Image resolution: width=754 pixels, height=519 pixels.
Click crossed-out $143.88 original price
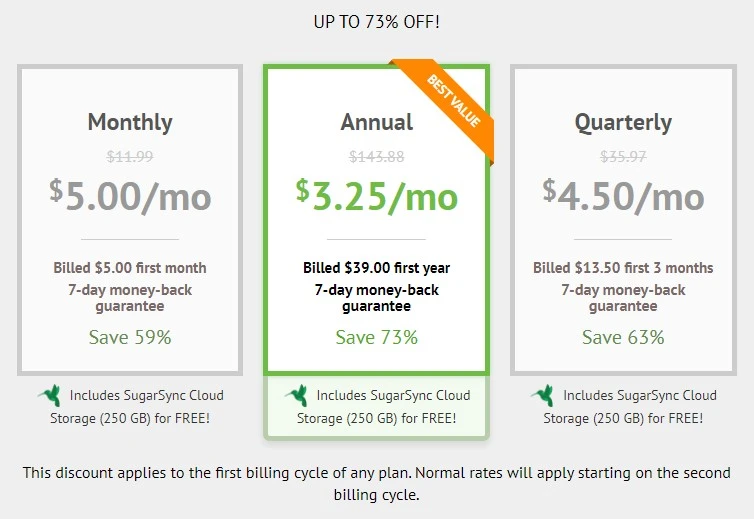[x=376, y=156]
